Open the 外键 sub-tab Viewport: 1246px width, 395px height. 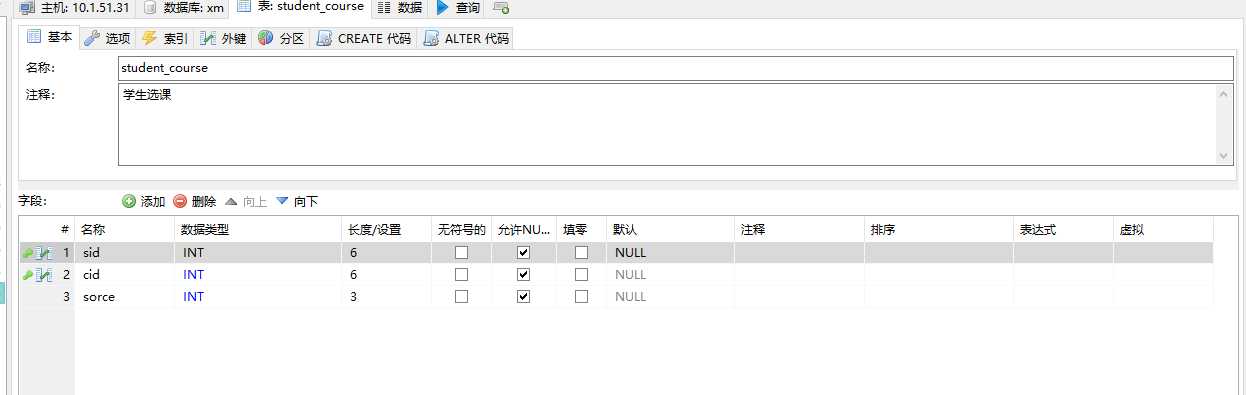pyautogui.click(x=223, y=38)
